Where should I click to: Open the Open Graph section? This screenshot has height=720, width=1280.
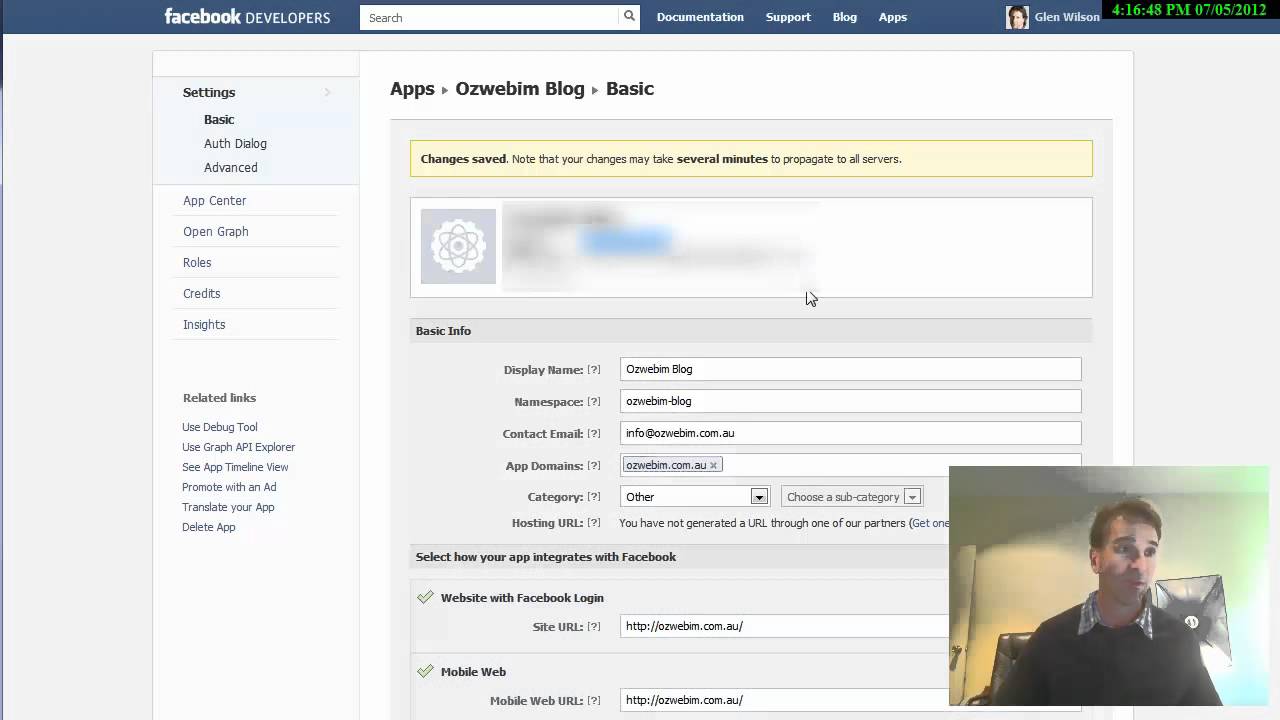(x=216, y=231)
